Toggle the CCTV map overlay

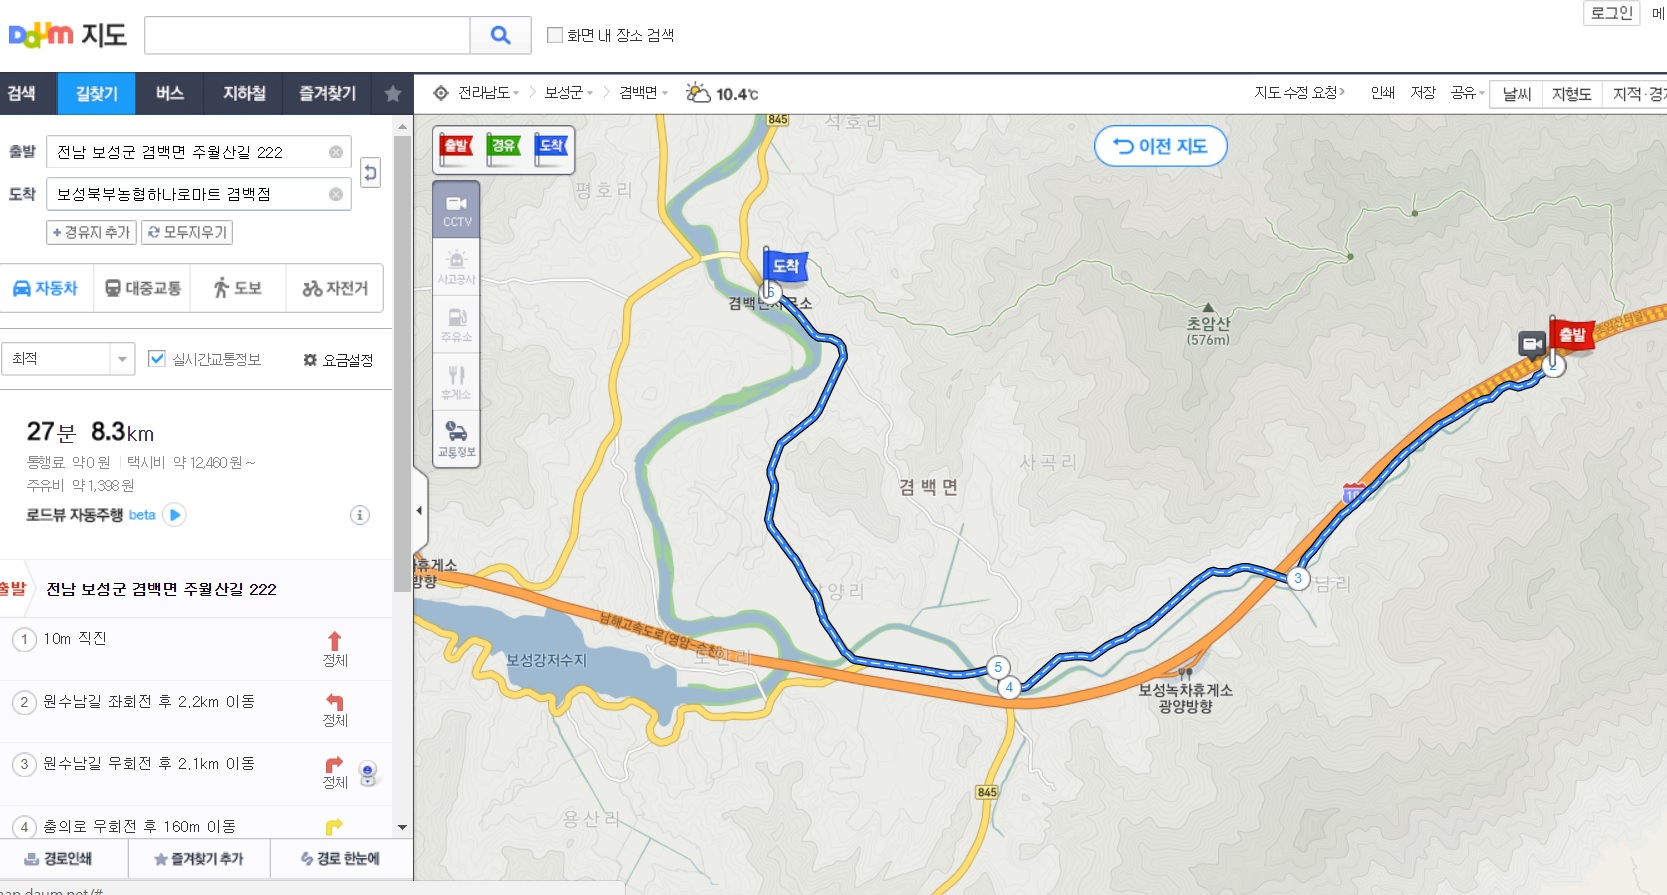(x=457, y=209)
